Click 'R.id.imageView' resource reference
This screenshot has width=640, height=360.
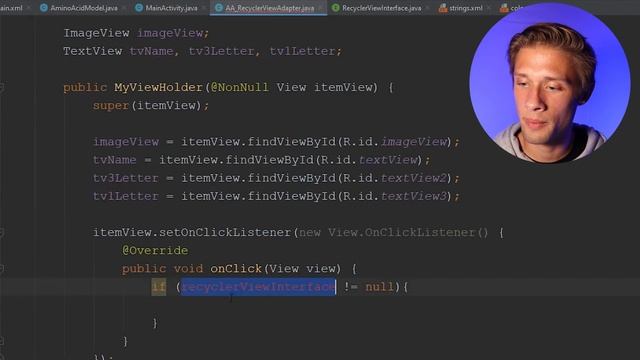point(395,142)
